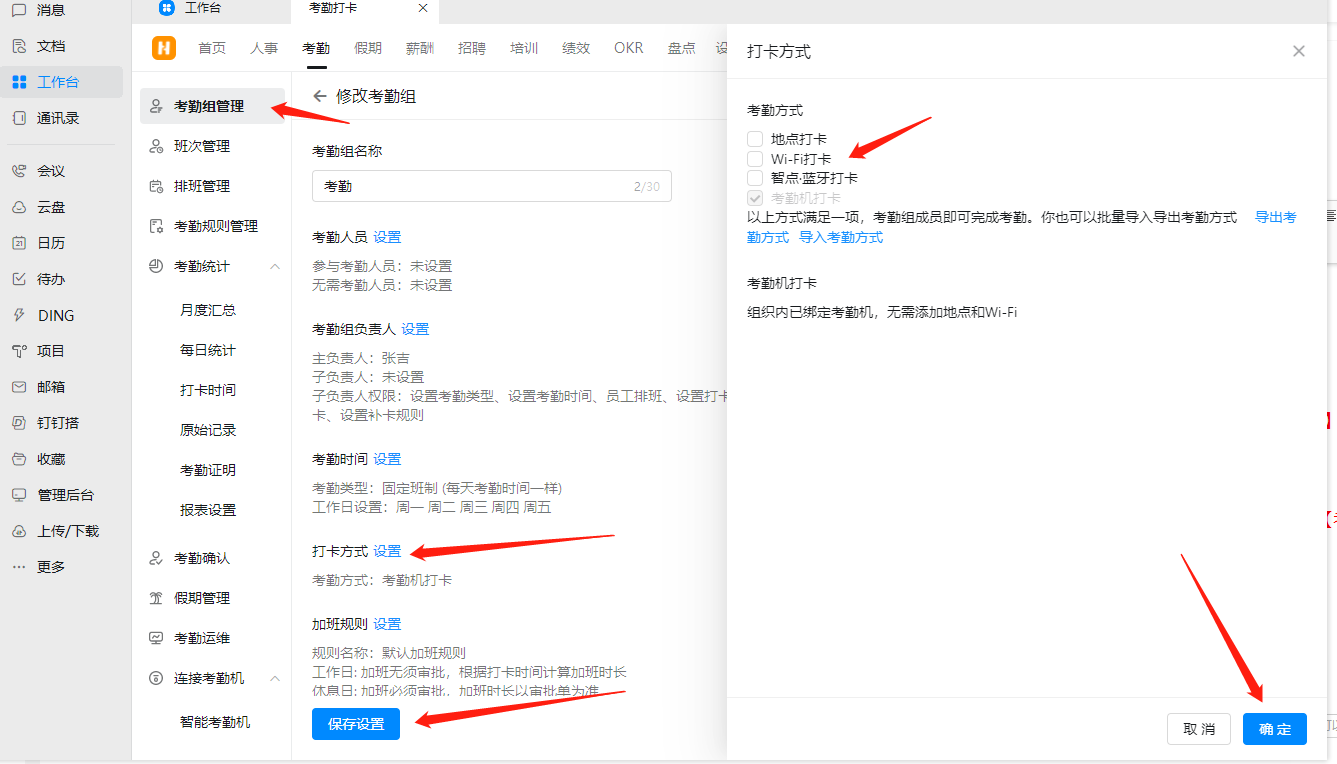The width and height of the screenshot is (1337, 764).
Task: Switch to the 假期 top tab
Action: click(x=367, y=48)
